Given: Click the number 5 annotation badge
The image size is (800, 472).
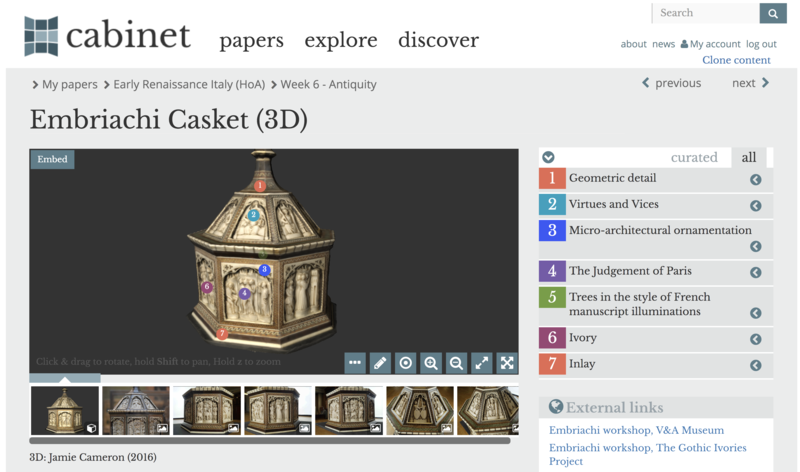Looking at the screenshot, I should 552,297.
